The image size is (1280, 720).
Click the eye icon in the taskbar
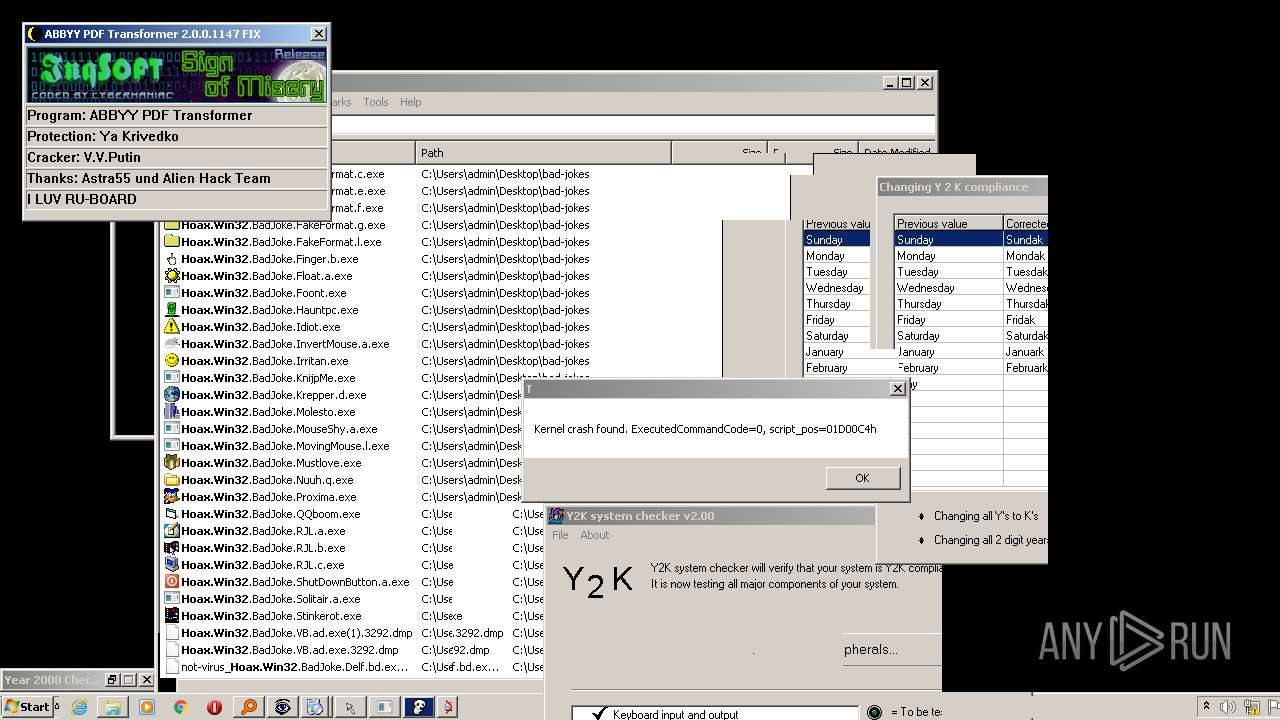coord(282,707)
